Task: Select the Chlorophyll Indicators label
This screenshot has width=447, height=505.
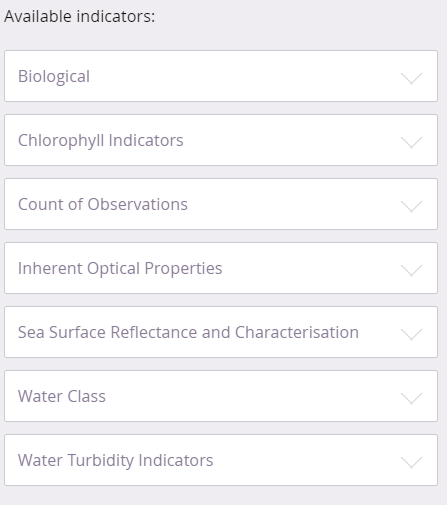Action: click(101, 141)
